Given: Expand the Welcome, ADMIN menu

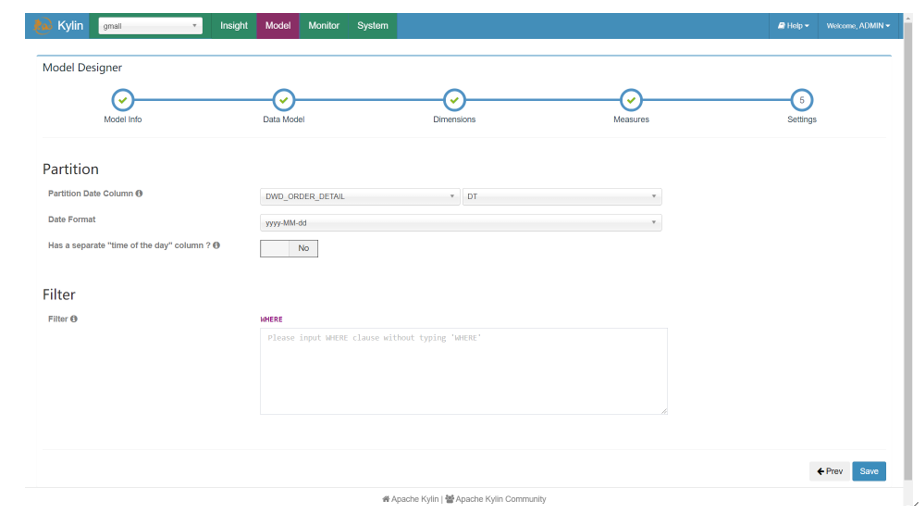Looking at the screenshot, I should click(x=858, y=26).
